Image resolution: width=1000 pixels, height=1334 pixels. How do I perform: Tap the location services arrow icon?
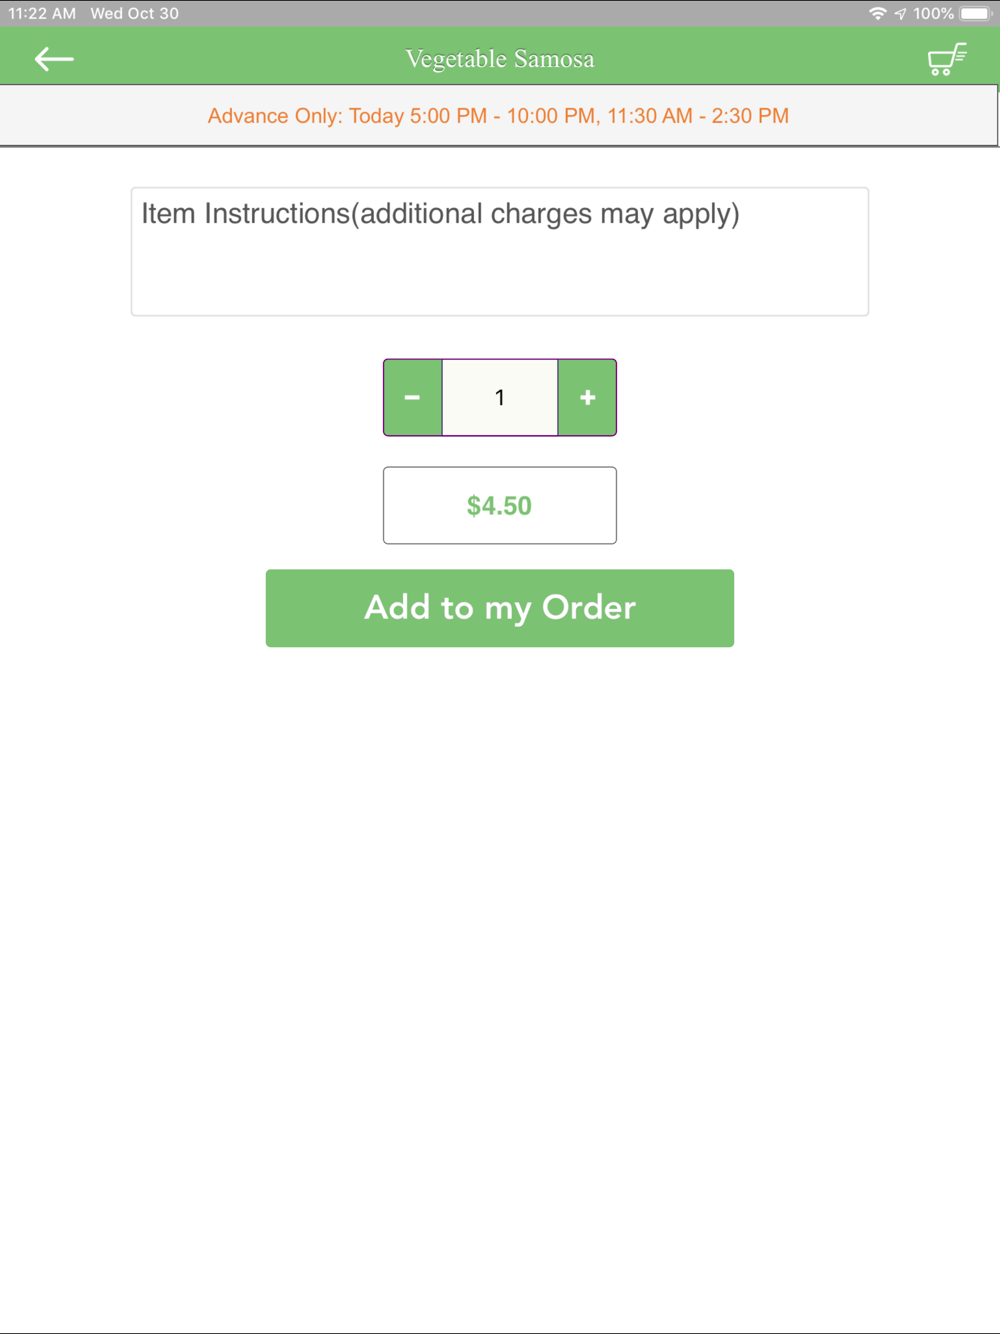coord(900,14)
